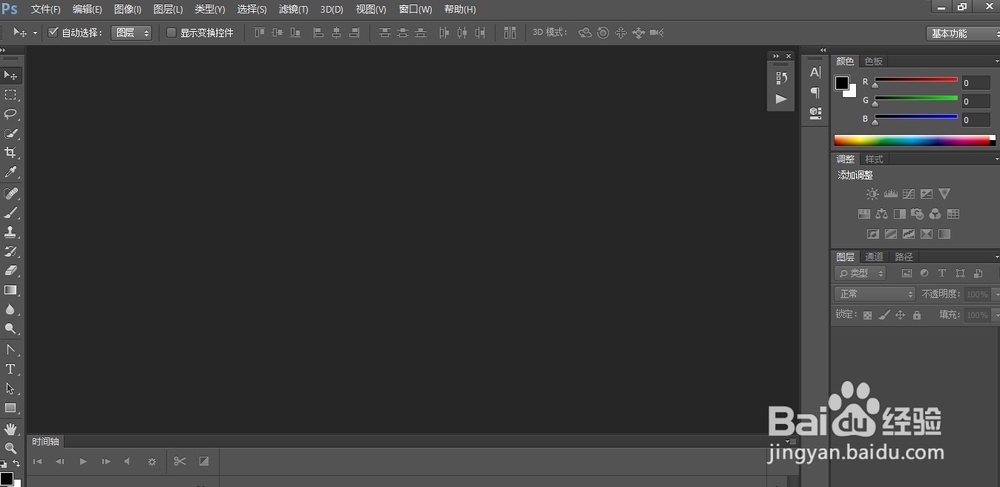Viewport: 1000px width, 487px height.
Task: Play the timeline
Action: 83,462
